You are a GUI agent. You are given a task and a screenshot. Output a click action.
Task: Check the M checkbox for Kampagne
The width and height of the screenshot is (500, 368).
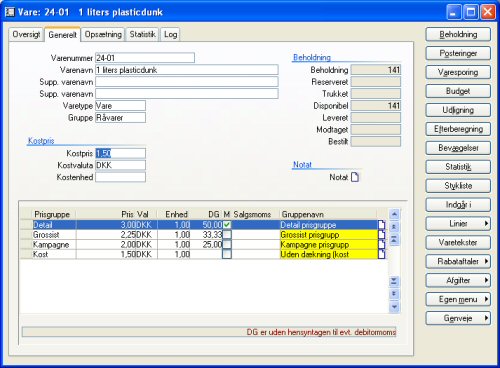[x=227, y=244]
